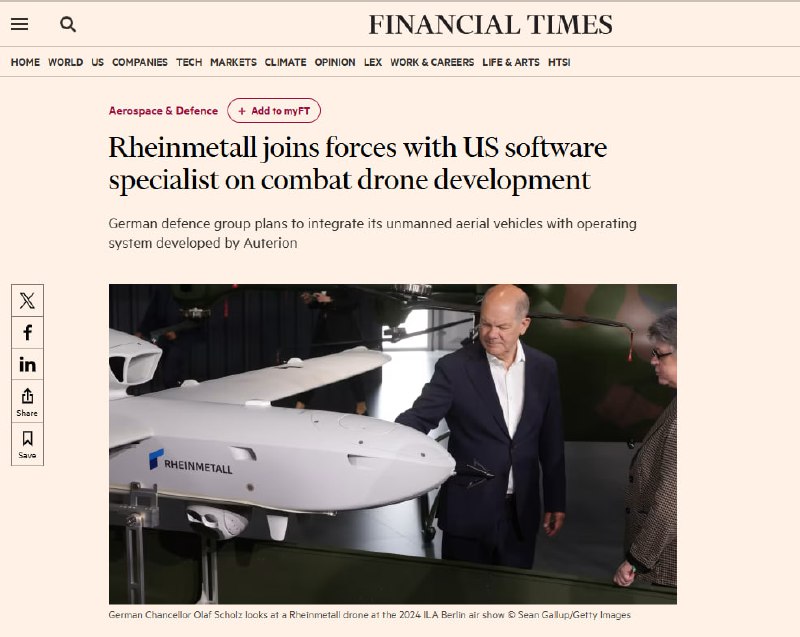800x637 pixels.
Task: Navigate to Climate section
Action: [285, 62]
